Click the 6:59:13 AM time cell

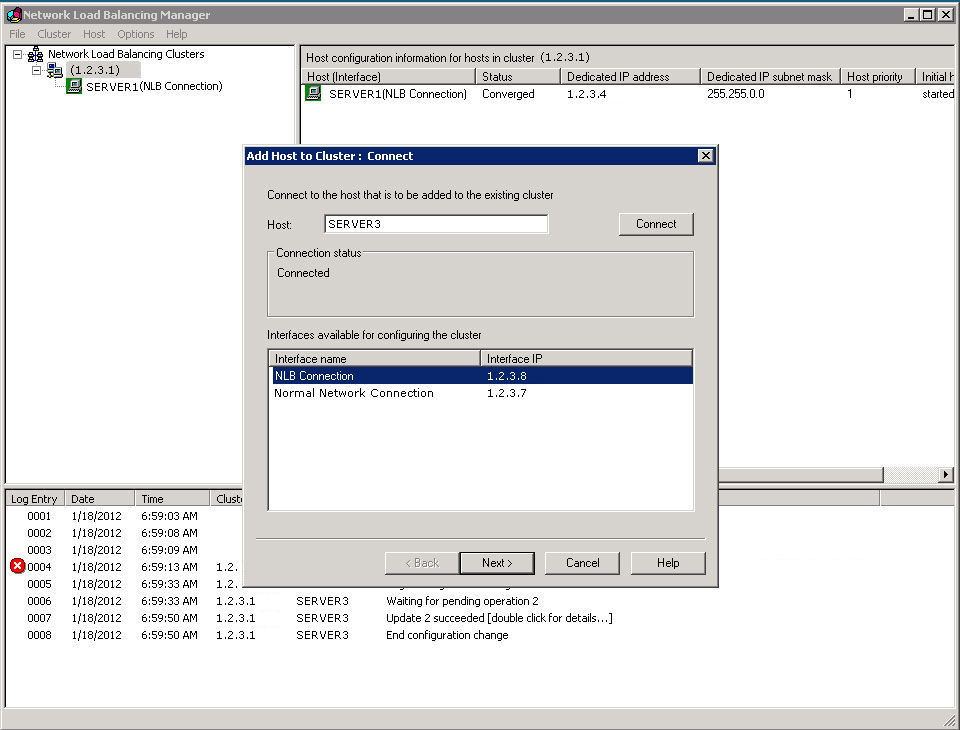coord(170,567)
